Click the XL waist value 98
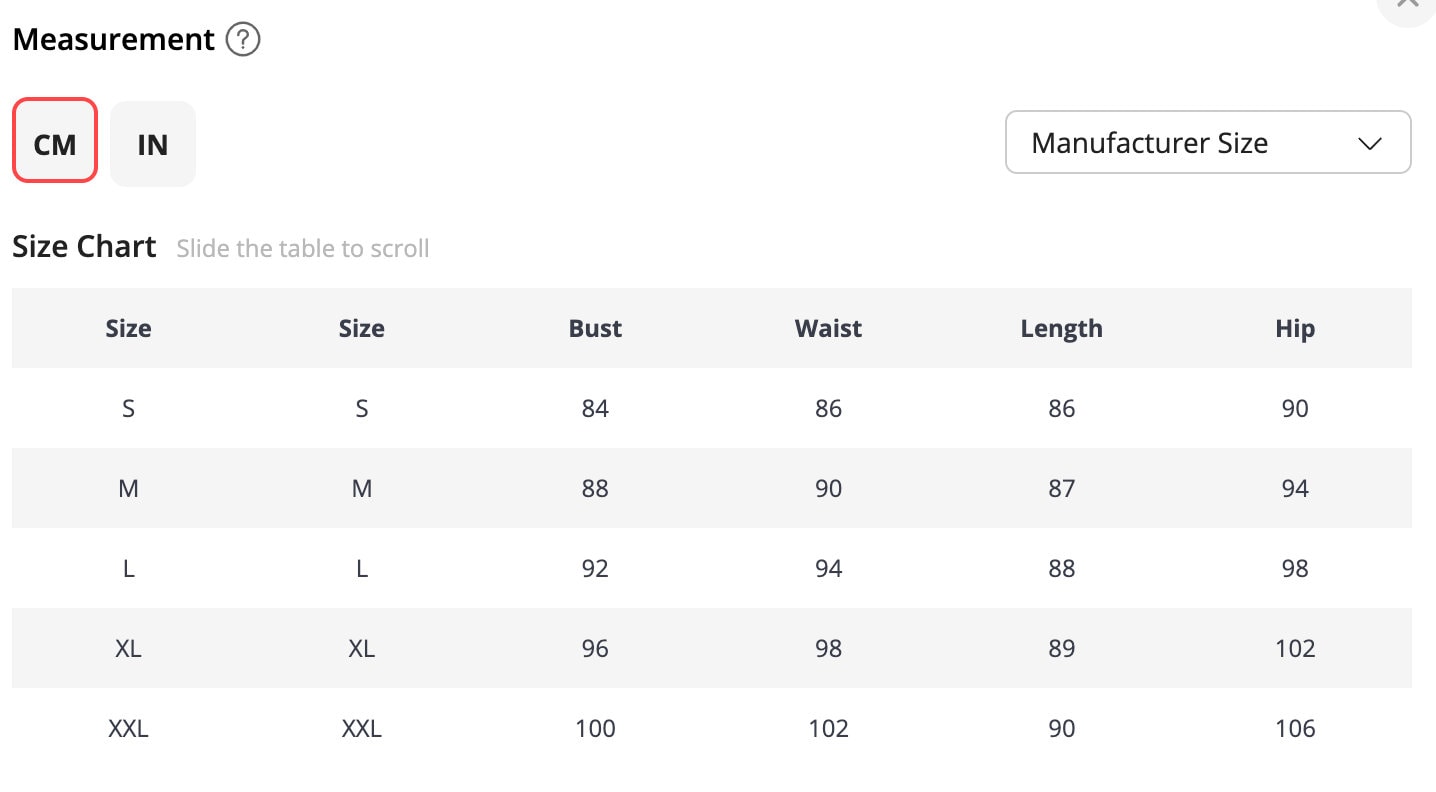This screenshot has height=792, width=1436. (828, 648)
